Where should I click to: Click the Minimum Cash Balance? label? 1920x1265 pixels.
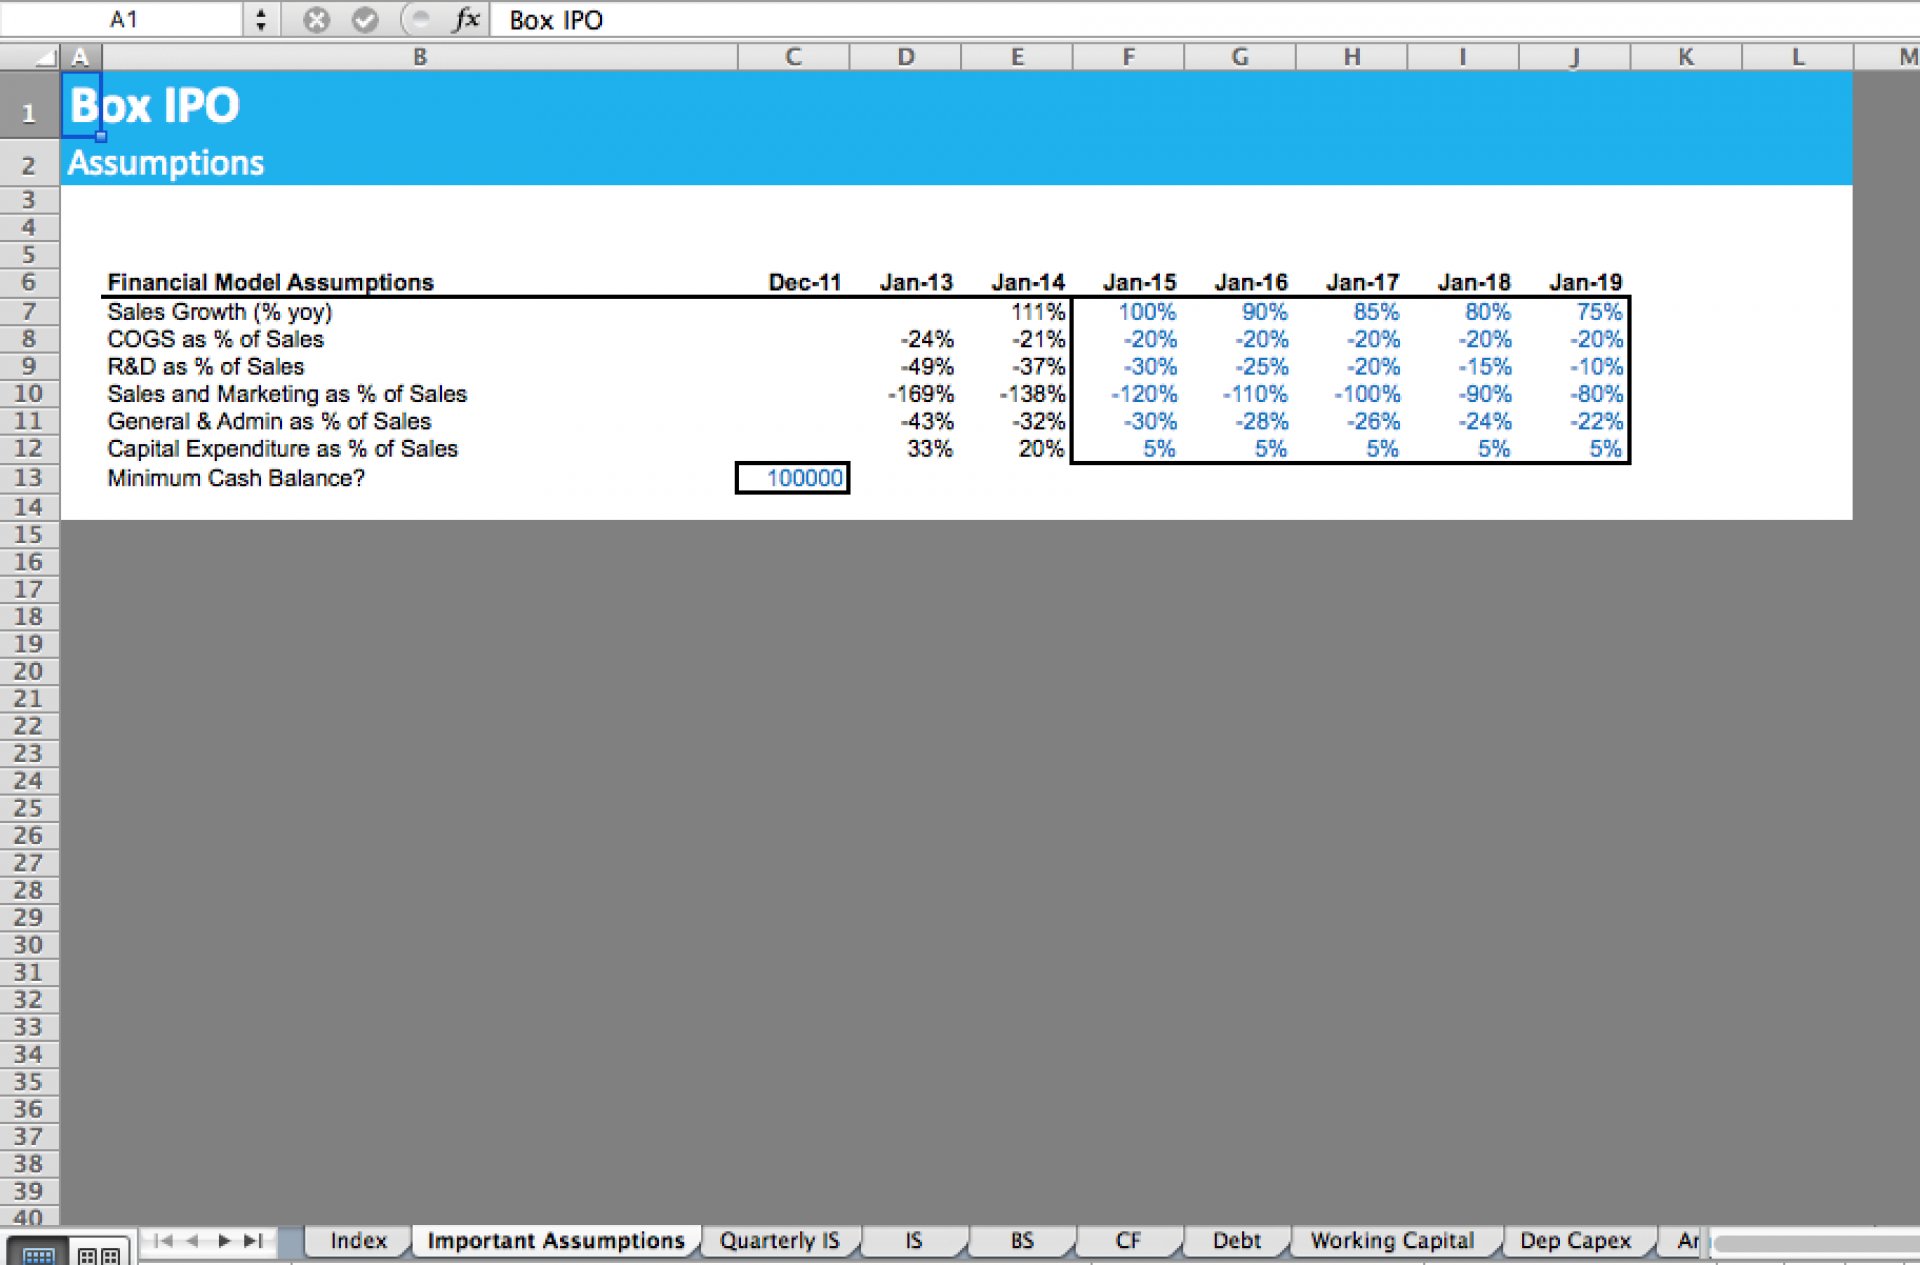(236, 478)
